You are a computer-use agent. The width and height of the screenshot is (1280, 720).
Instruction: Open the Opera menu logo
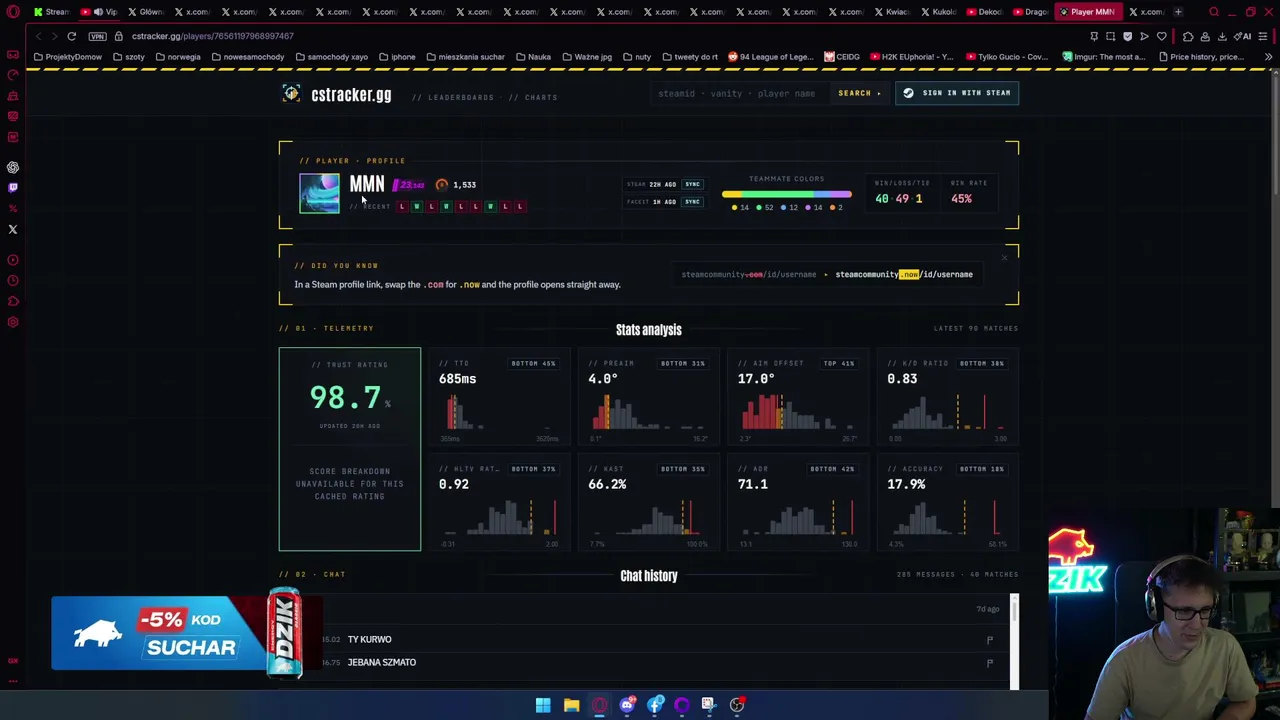13,12
